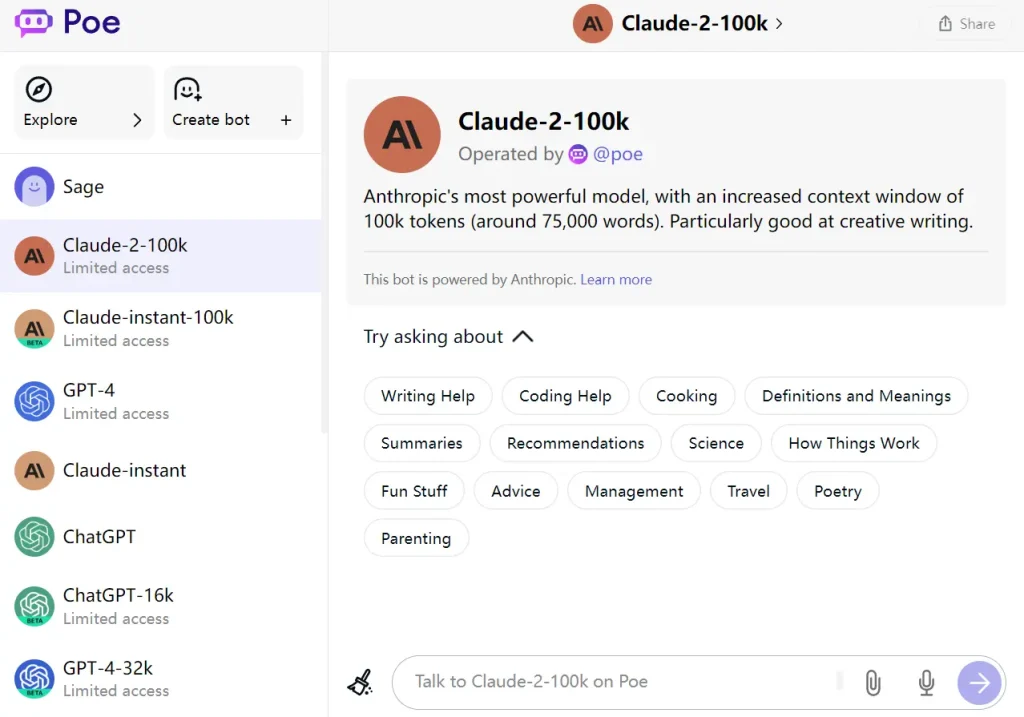This screenshot has height=717, width=1024.
Task: Tap the Travel suggestion chip
Action: 748,491
